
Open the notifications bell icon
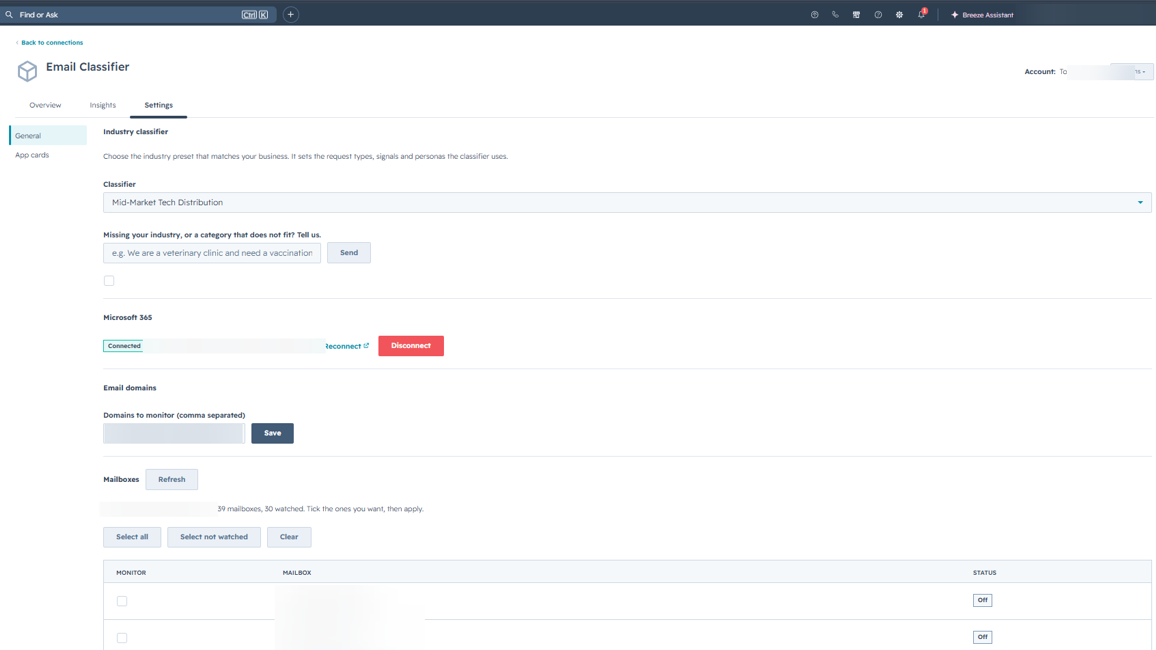(x=922, y=14)
